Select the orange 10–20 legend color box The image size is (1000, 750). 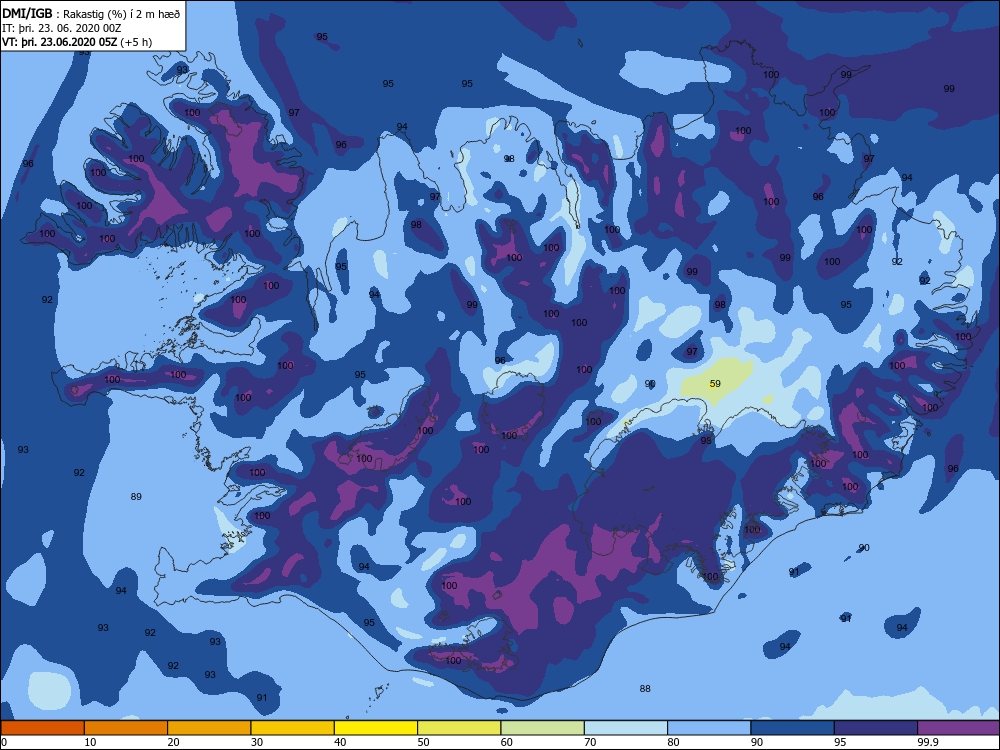point(126,728)
